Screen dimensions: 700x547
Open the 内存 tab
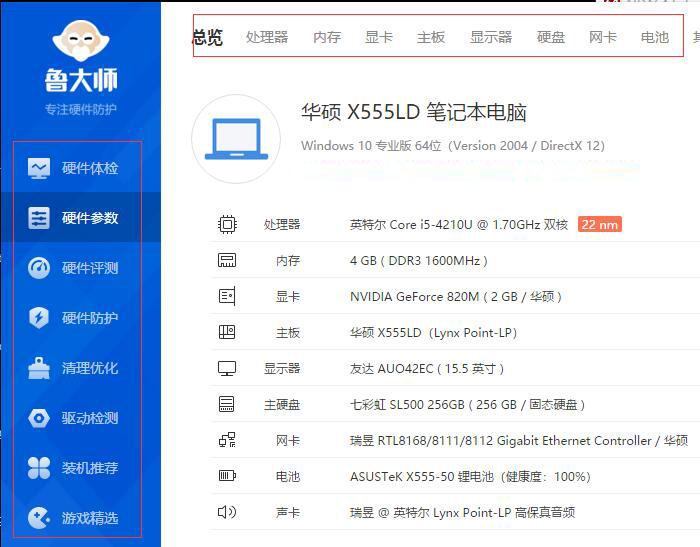pos(327,38)
